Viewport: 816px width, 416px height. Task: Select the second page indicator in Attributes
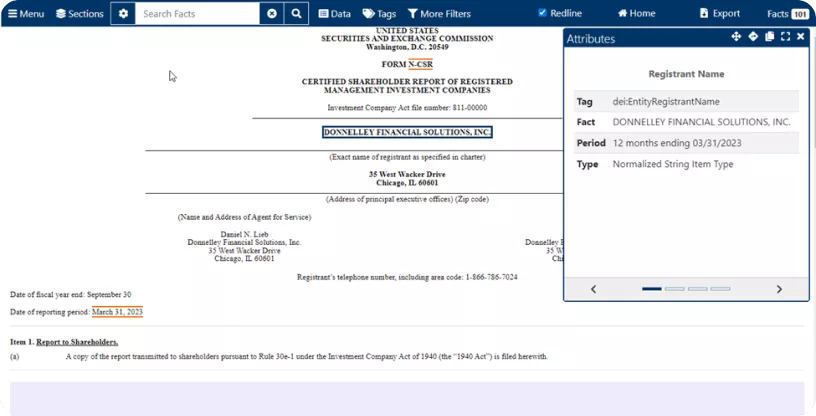[674, 289]
